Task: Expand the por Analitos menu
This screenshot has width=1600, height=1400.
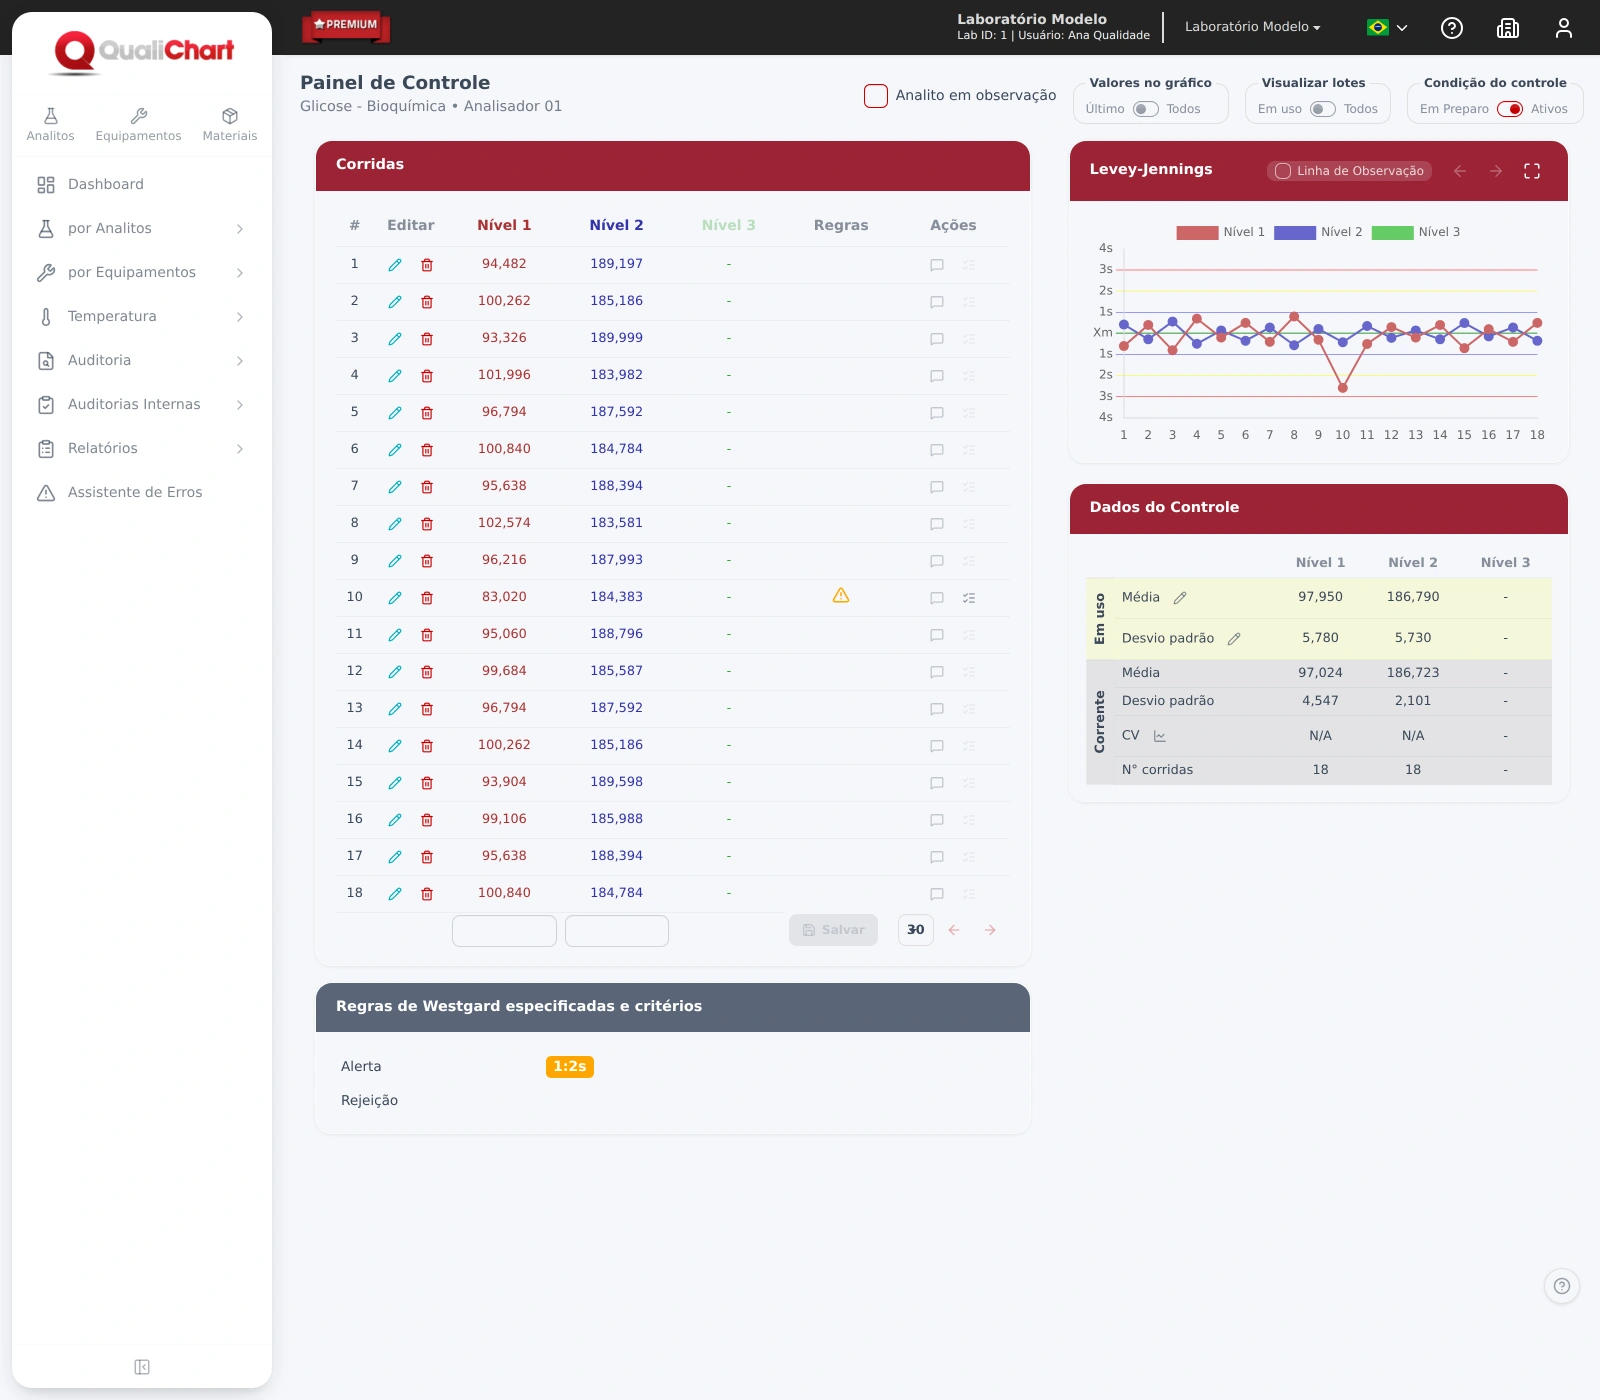Action: pos(142,229)
